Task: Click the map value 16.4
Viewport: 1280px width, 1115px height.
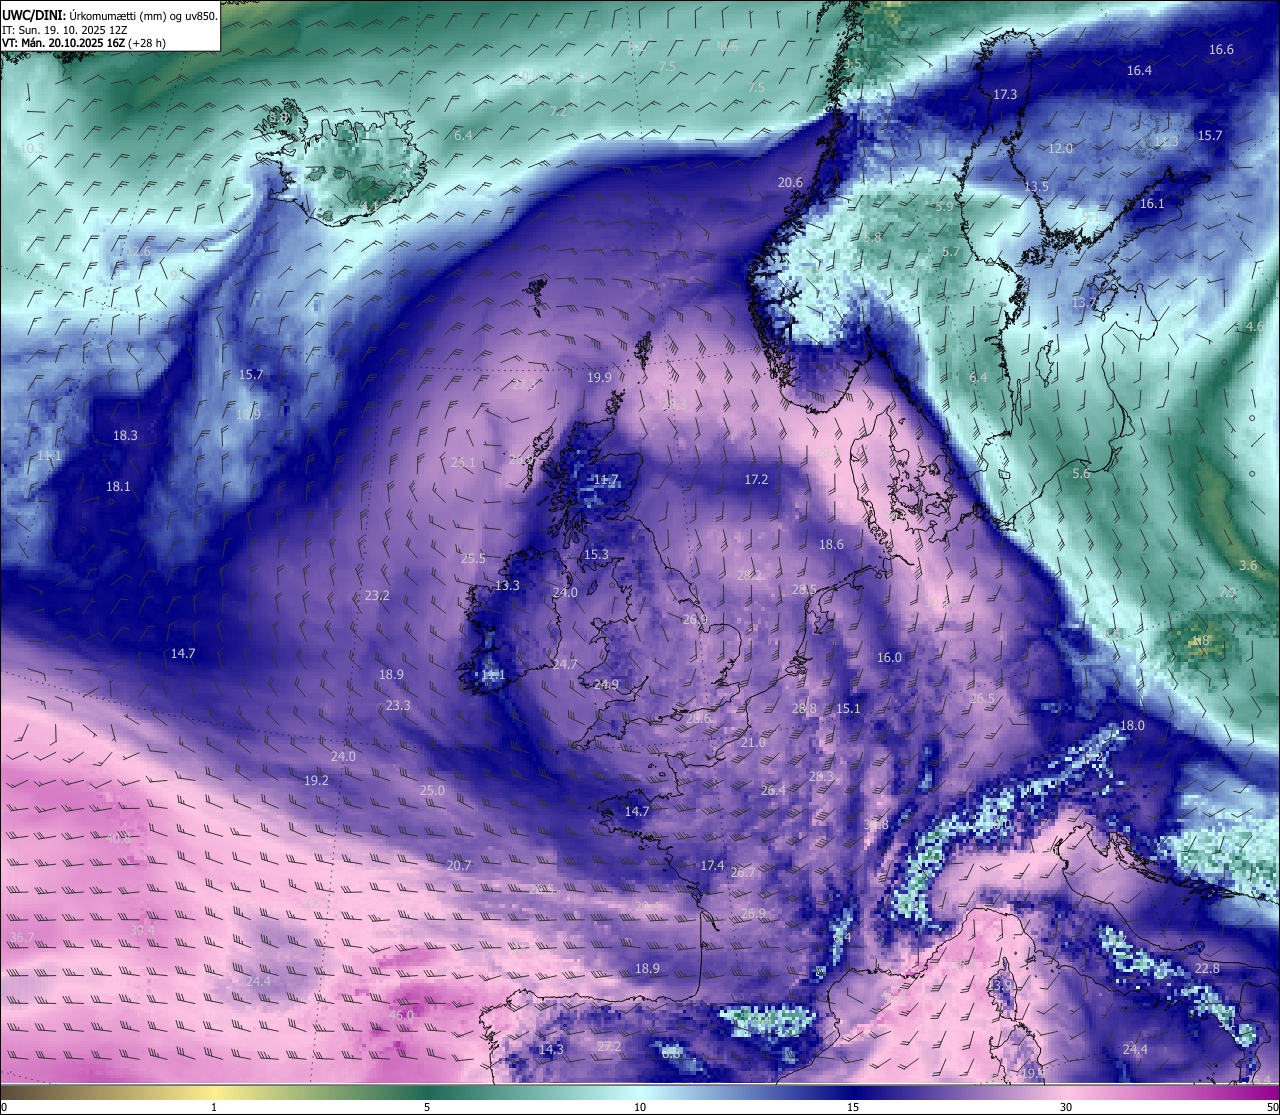Action: pos(1139,70)
